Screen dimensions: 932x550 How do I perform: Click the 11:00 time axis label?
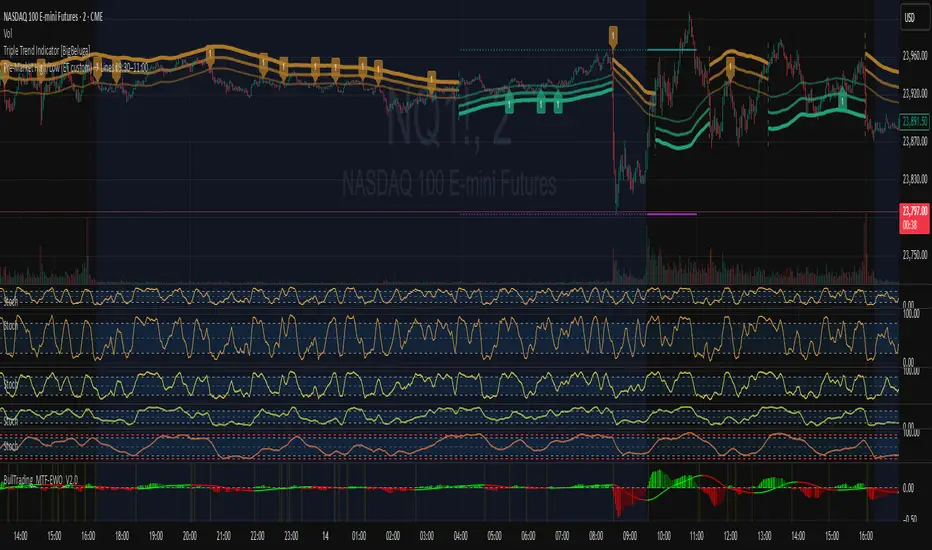(x=697, y=536)
